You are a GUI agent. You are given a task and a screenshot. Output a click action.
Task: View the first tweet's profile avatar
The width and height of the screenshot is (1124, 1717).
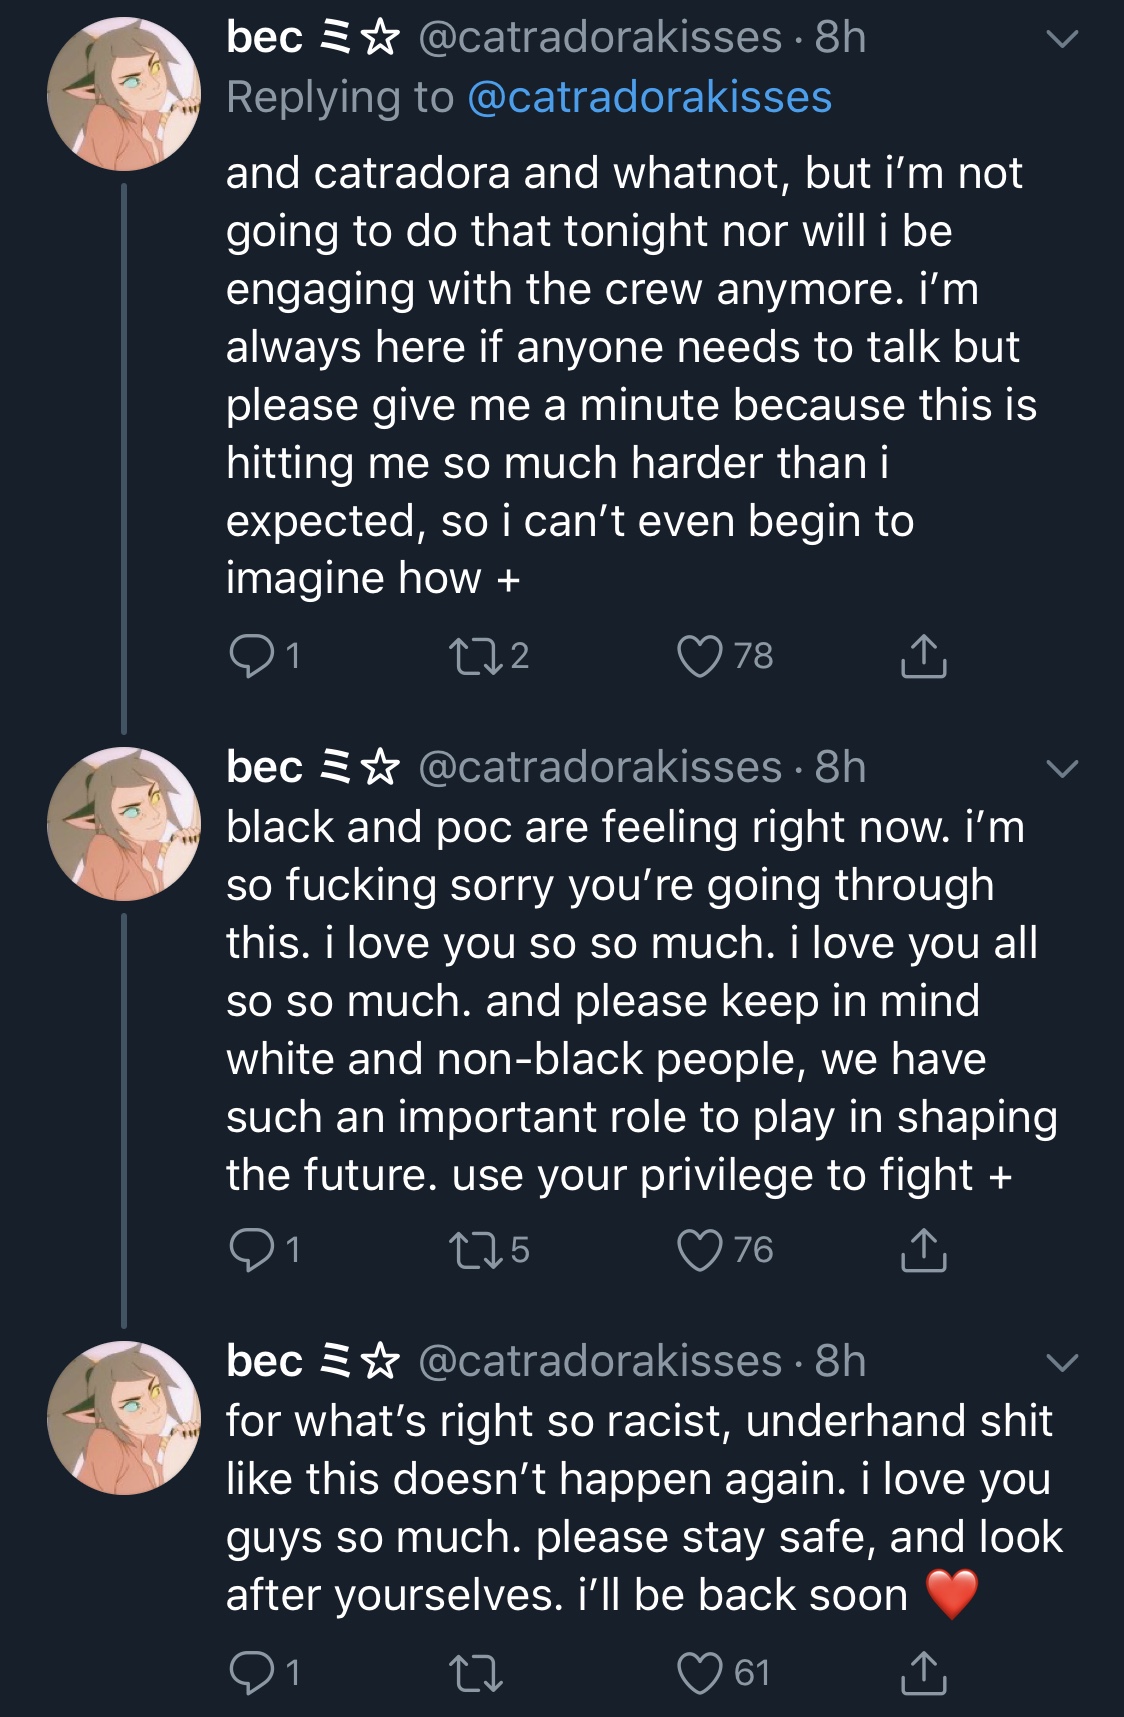click(124, 94)
